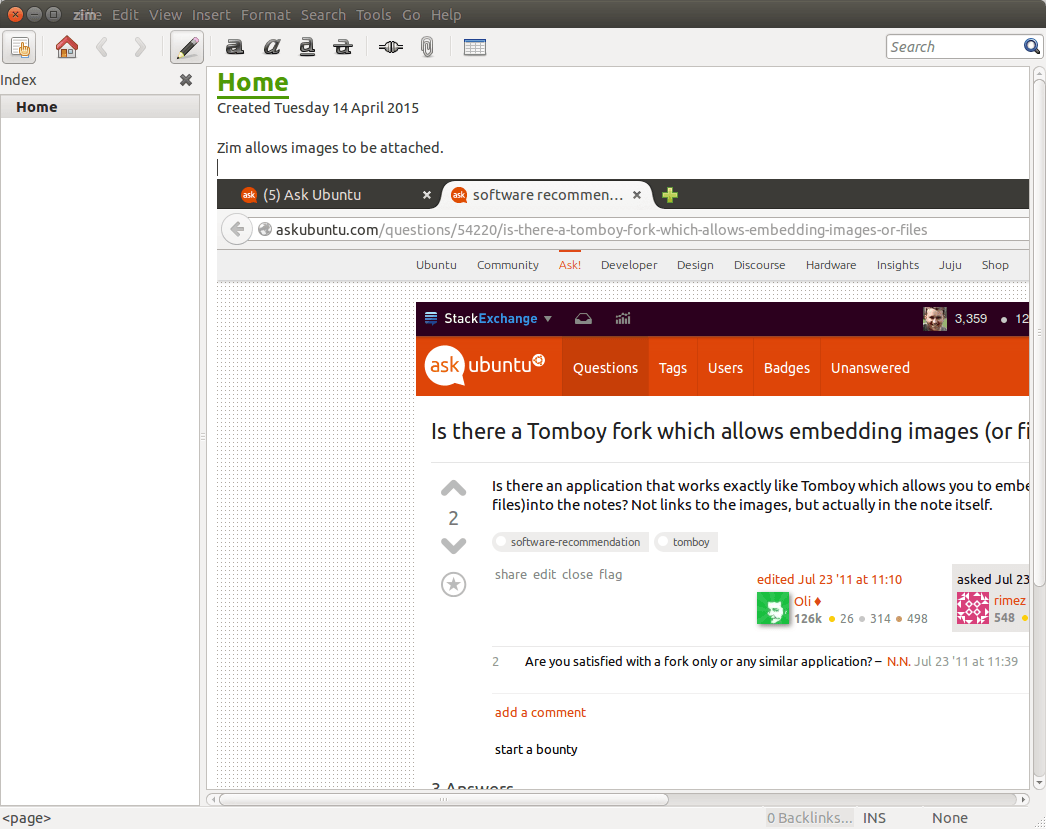Close the Index side pane
This screenshot has height=829, width=1046.
coord(186,80)
